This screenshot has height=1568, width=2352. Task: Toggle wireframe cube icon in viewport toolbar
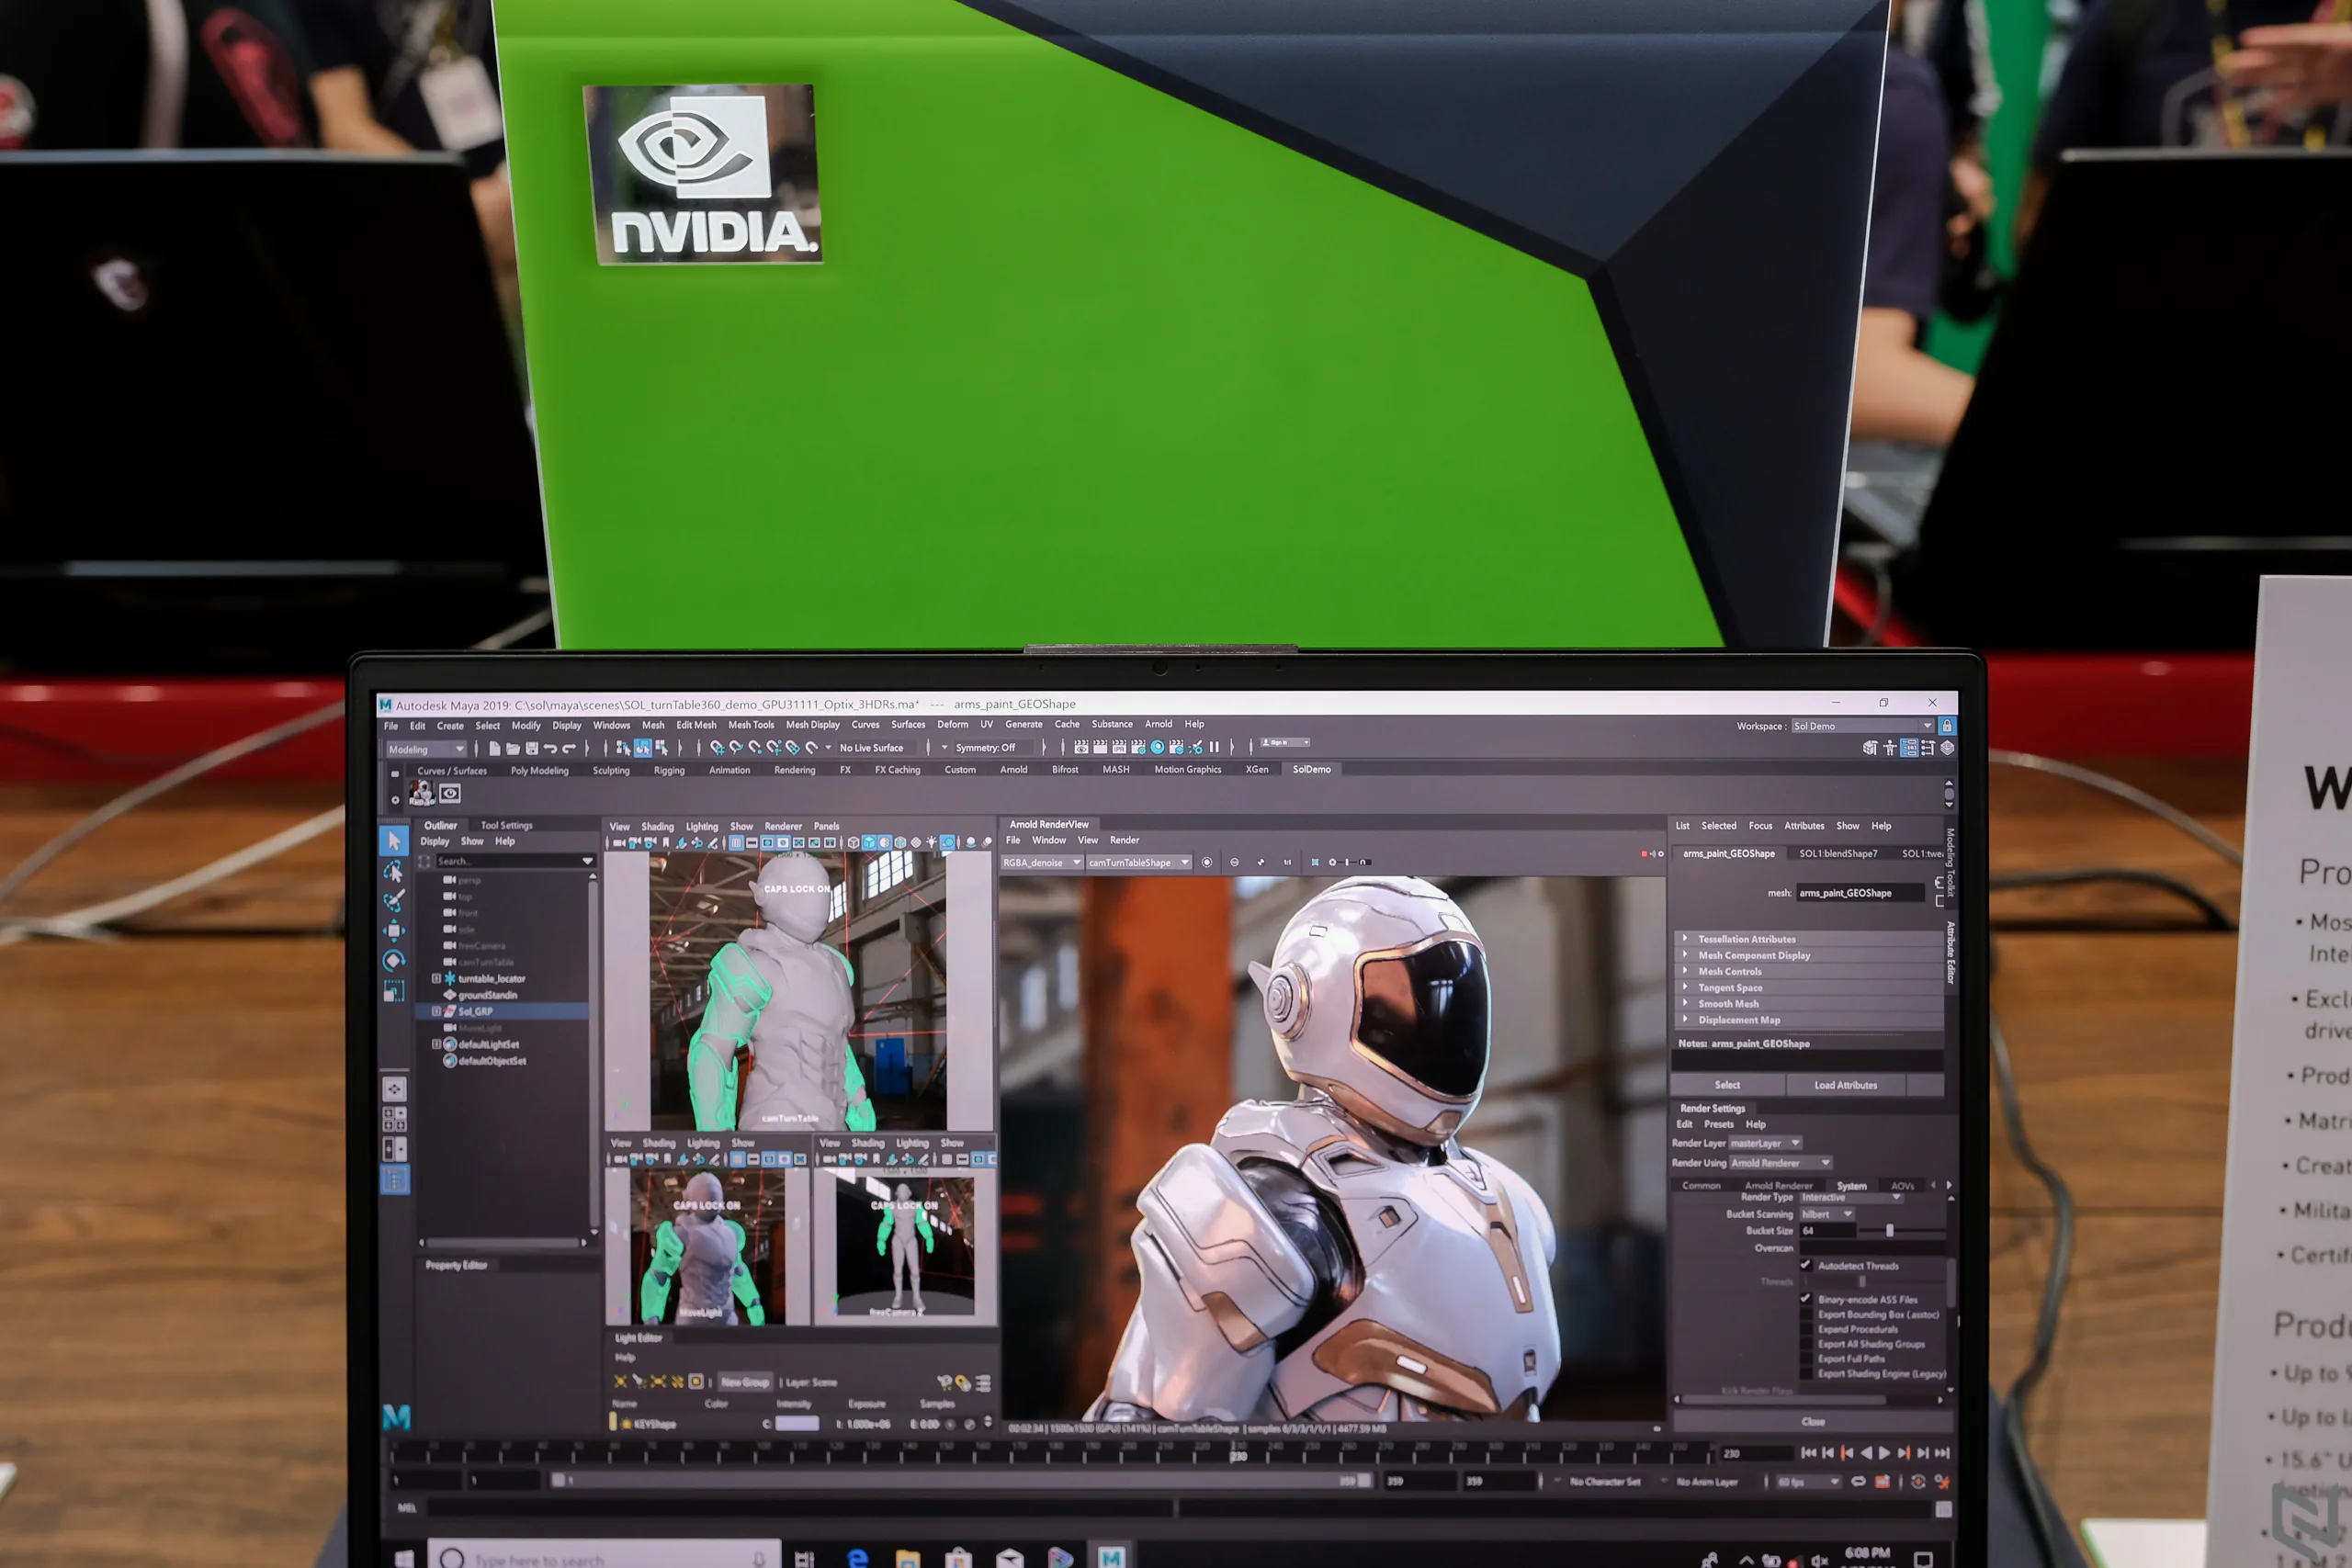pos(853,842)
